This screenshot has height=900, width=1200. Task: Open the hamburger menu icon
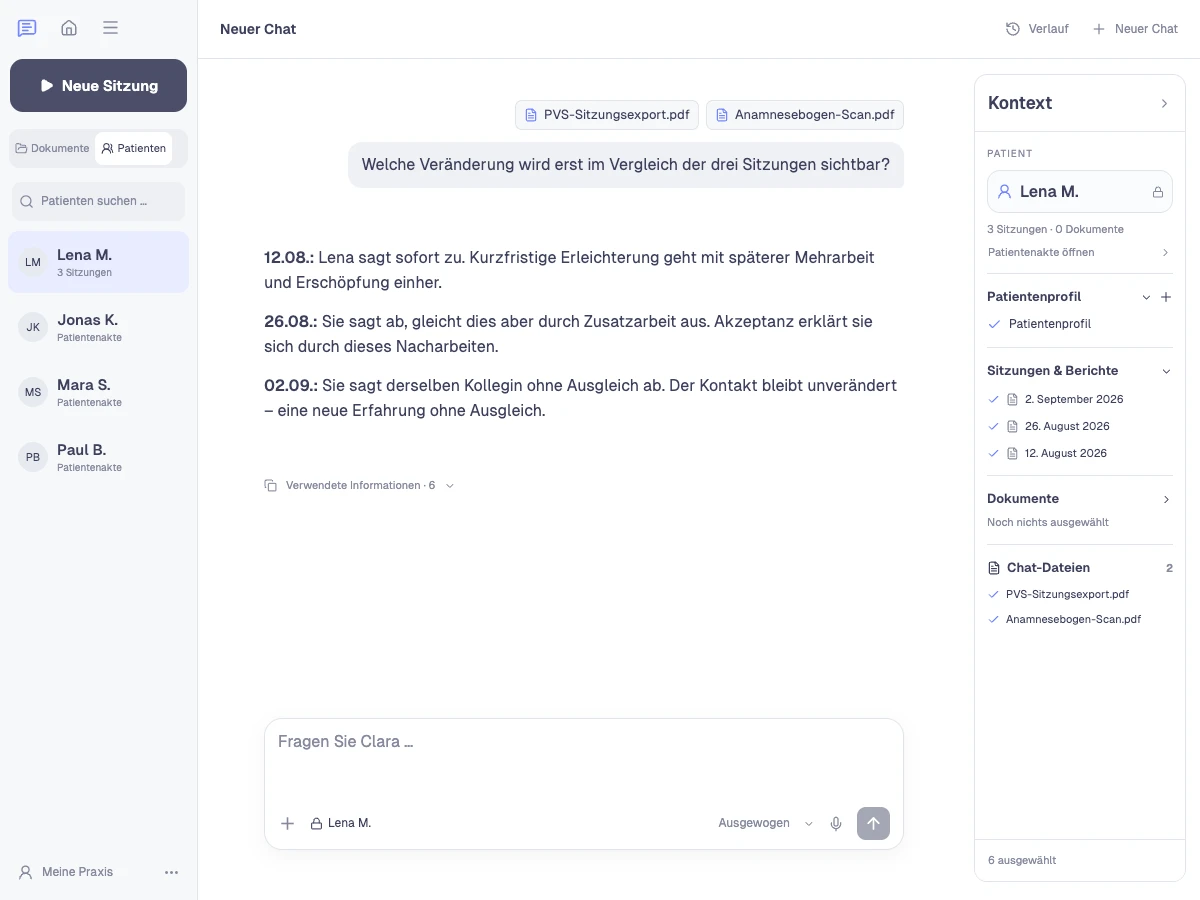click(111, 28)
